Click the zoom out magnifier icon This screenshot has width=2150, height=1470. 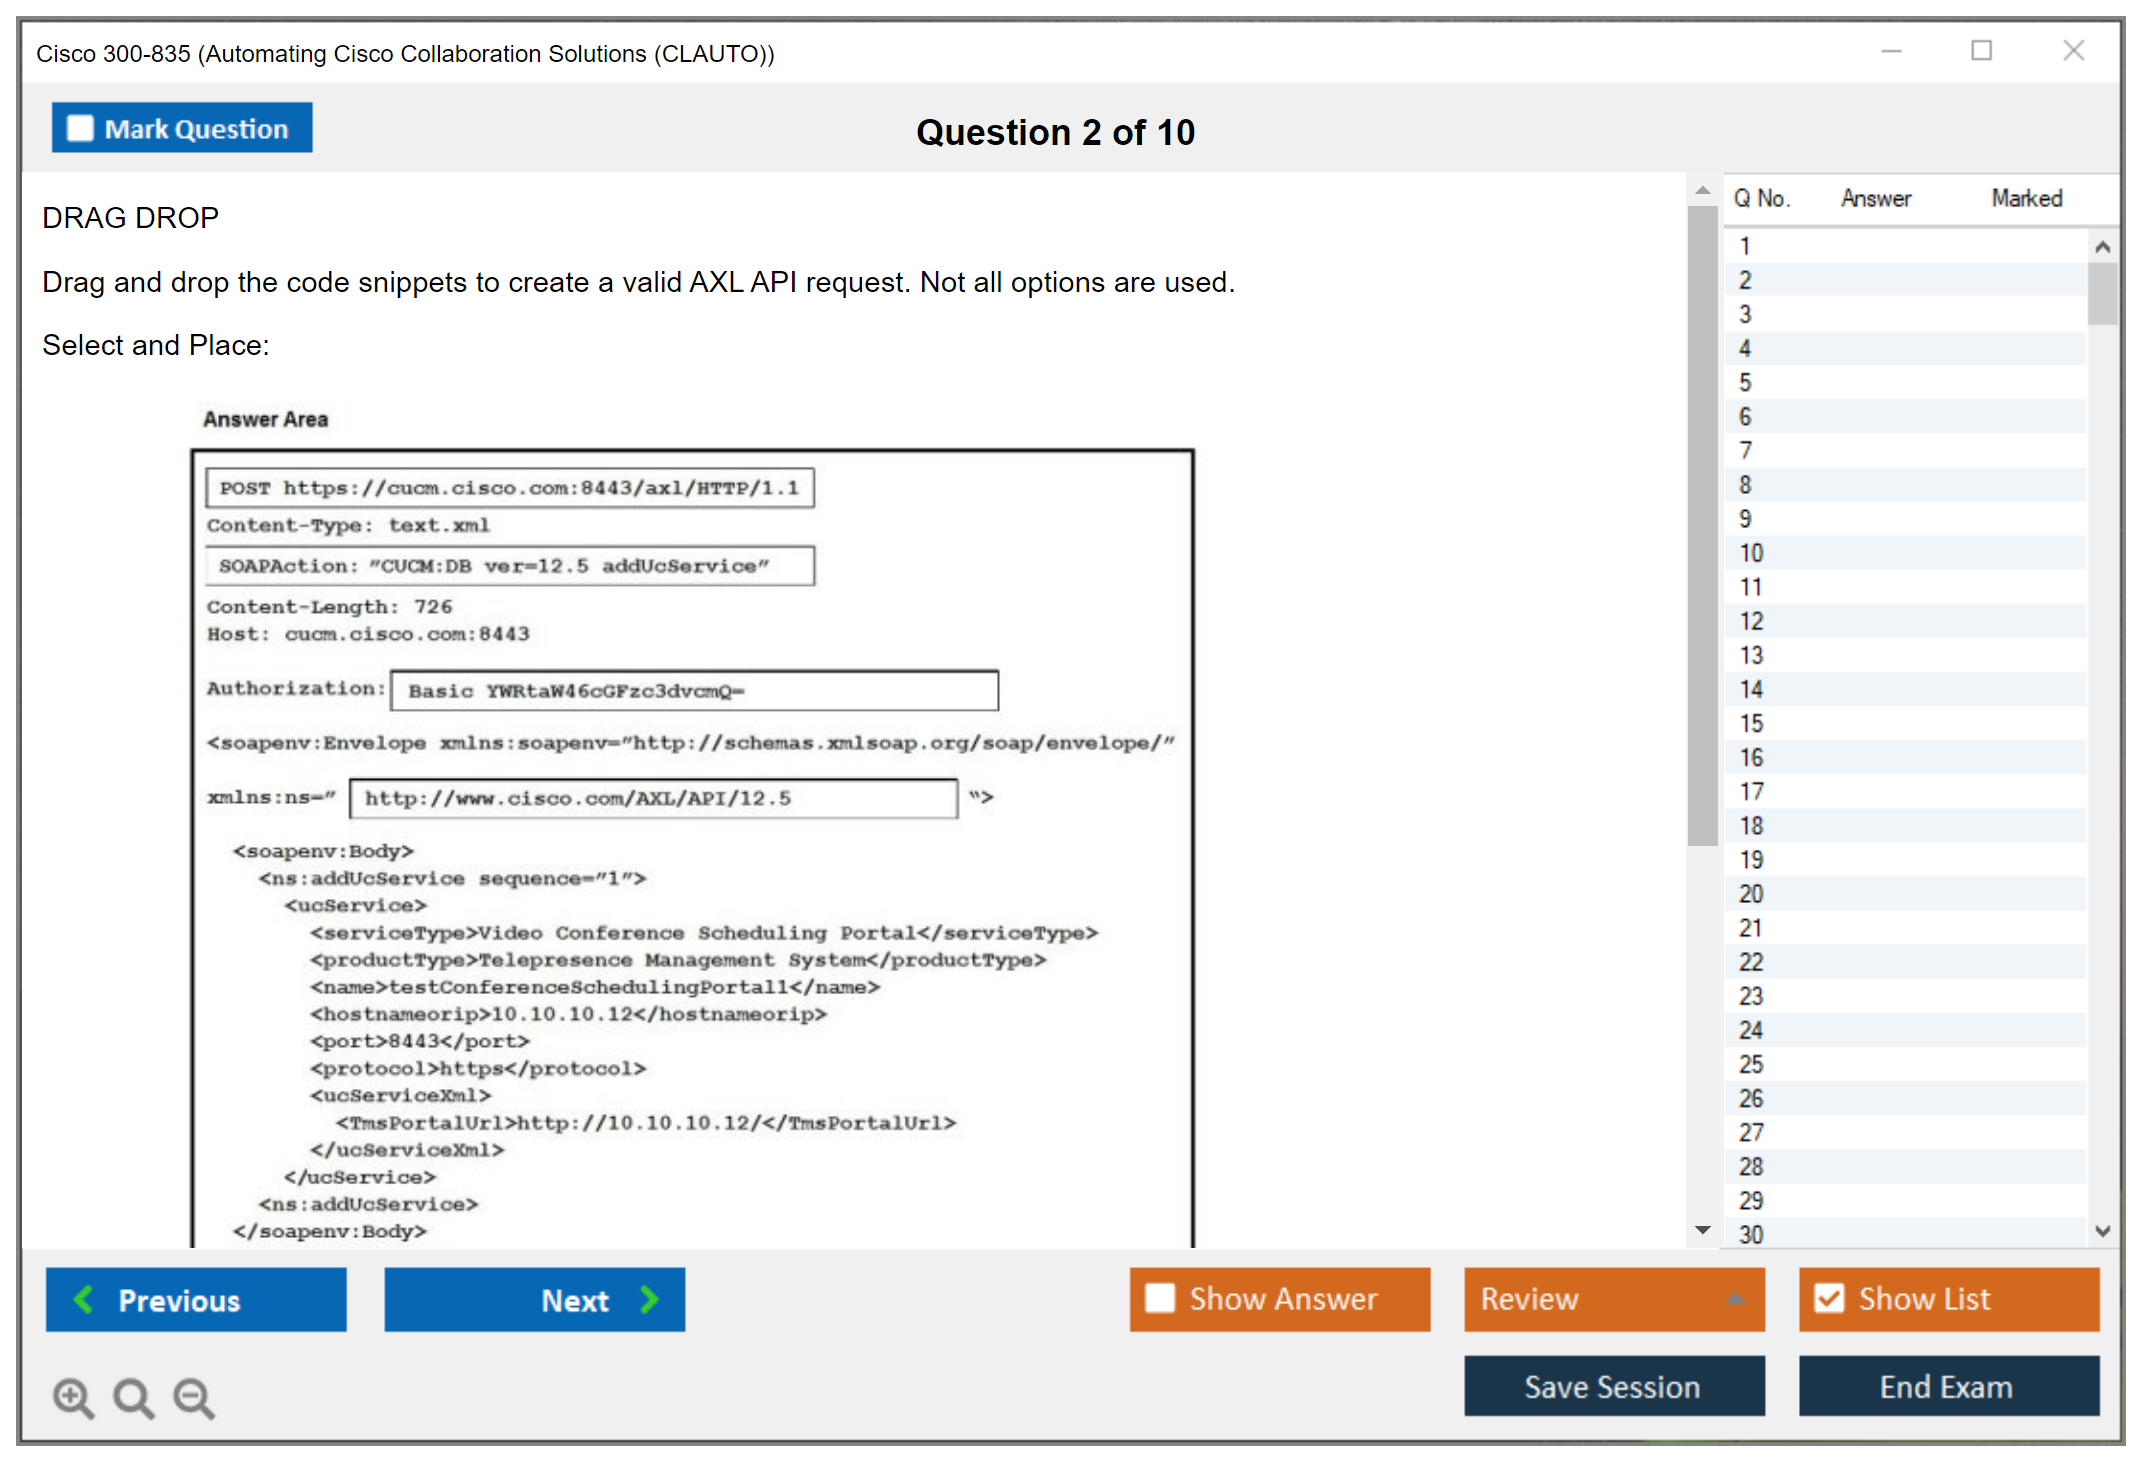[x=193, y=1397]
